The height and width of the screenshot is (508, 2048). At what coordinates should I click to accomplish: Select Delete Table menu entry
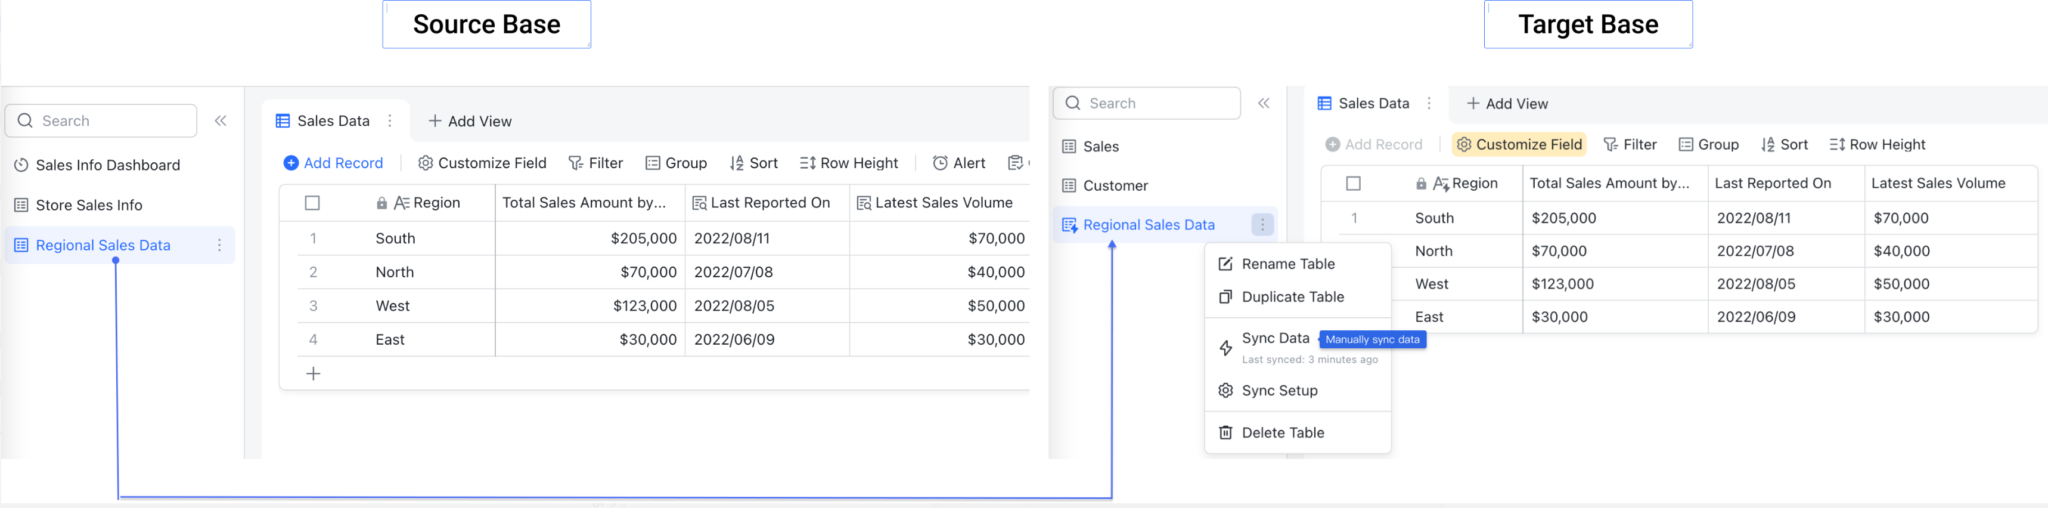pos(1282,433)
